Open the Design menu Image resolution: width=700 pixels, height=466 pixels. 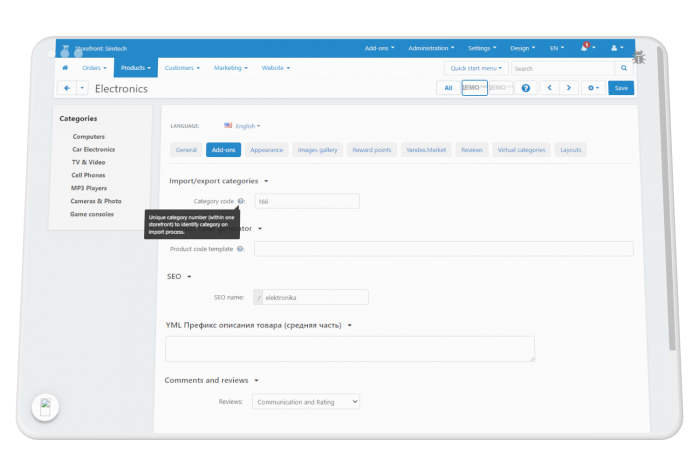522,48
